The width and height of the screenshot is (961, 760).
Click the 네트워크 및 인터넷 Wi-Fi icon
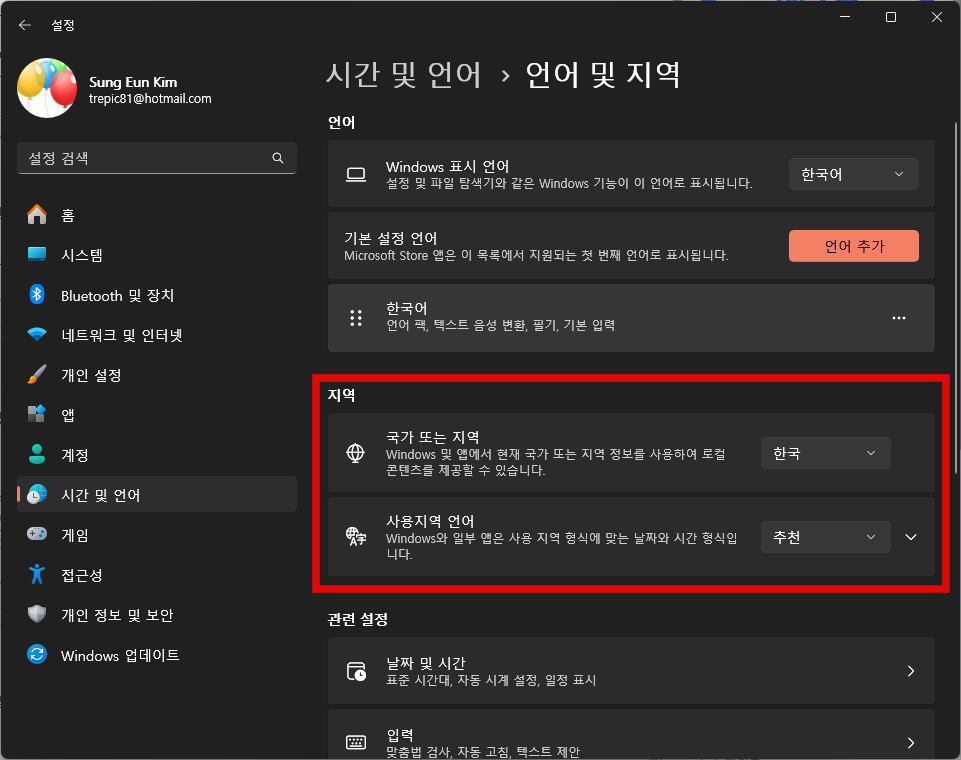coord(37,335)
